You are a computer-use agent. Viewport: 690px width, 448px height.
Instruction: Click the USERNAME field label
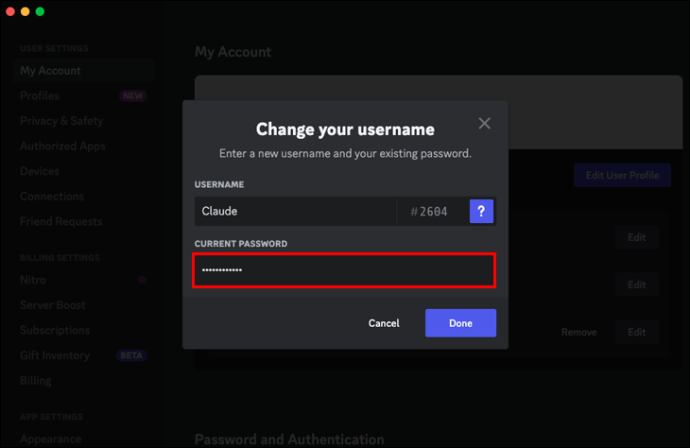click(x=219, y=184)
